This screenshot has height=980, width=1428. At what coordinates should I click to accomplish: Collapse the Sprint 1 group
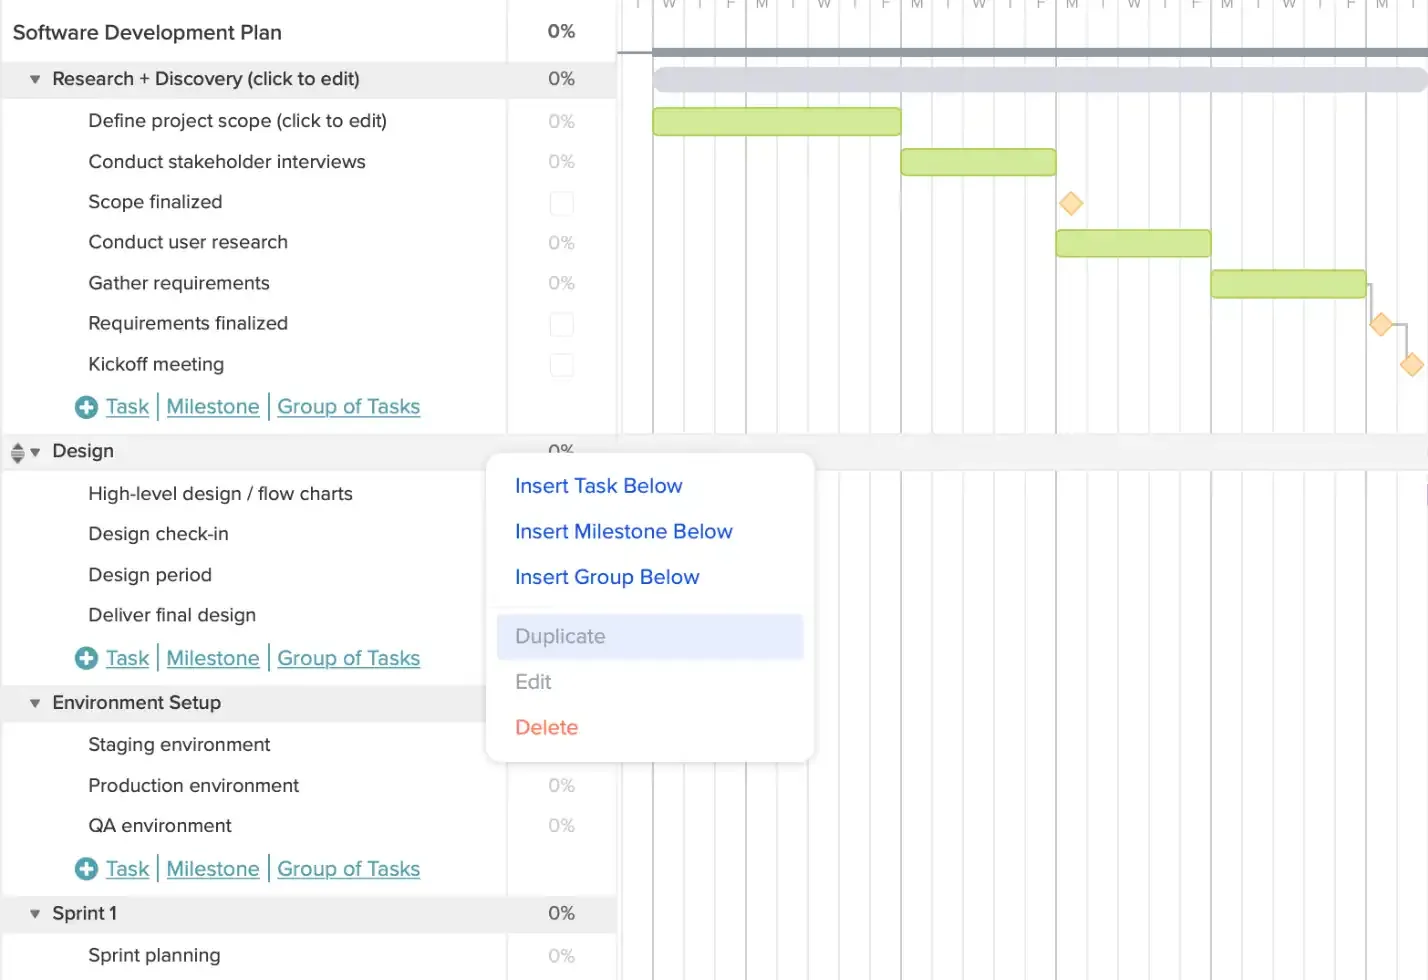[35, 914]
